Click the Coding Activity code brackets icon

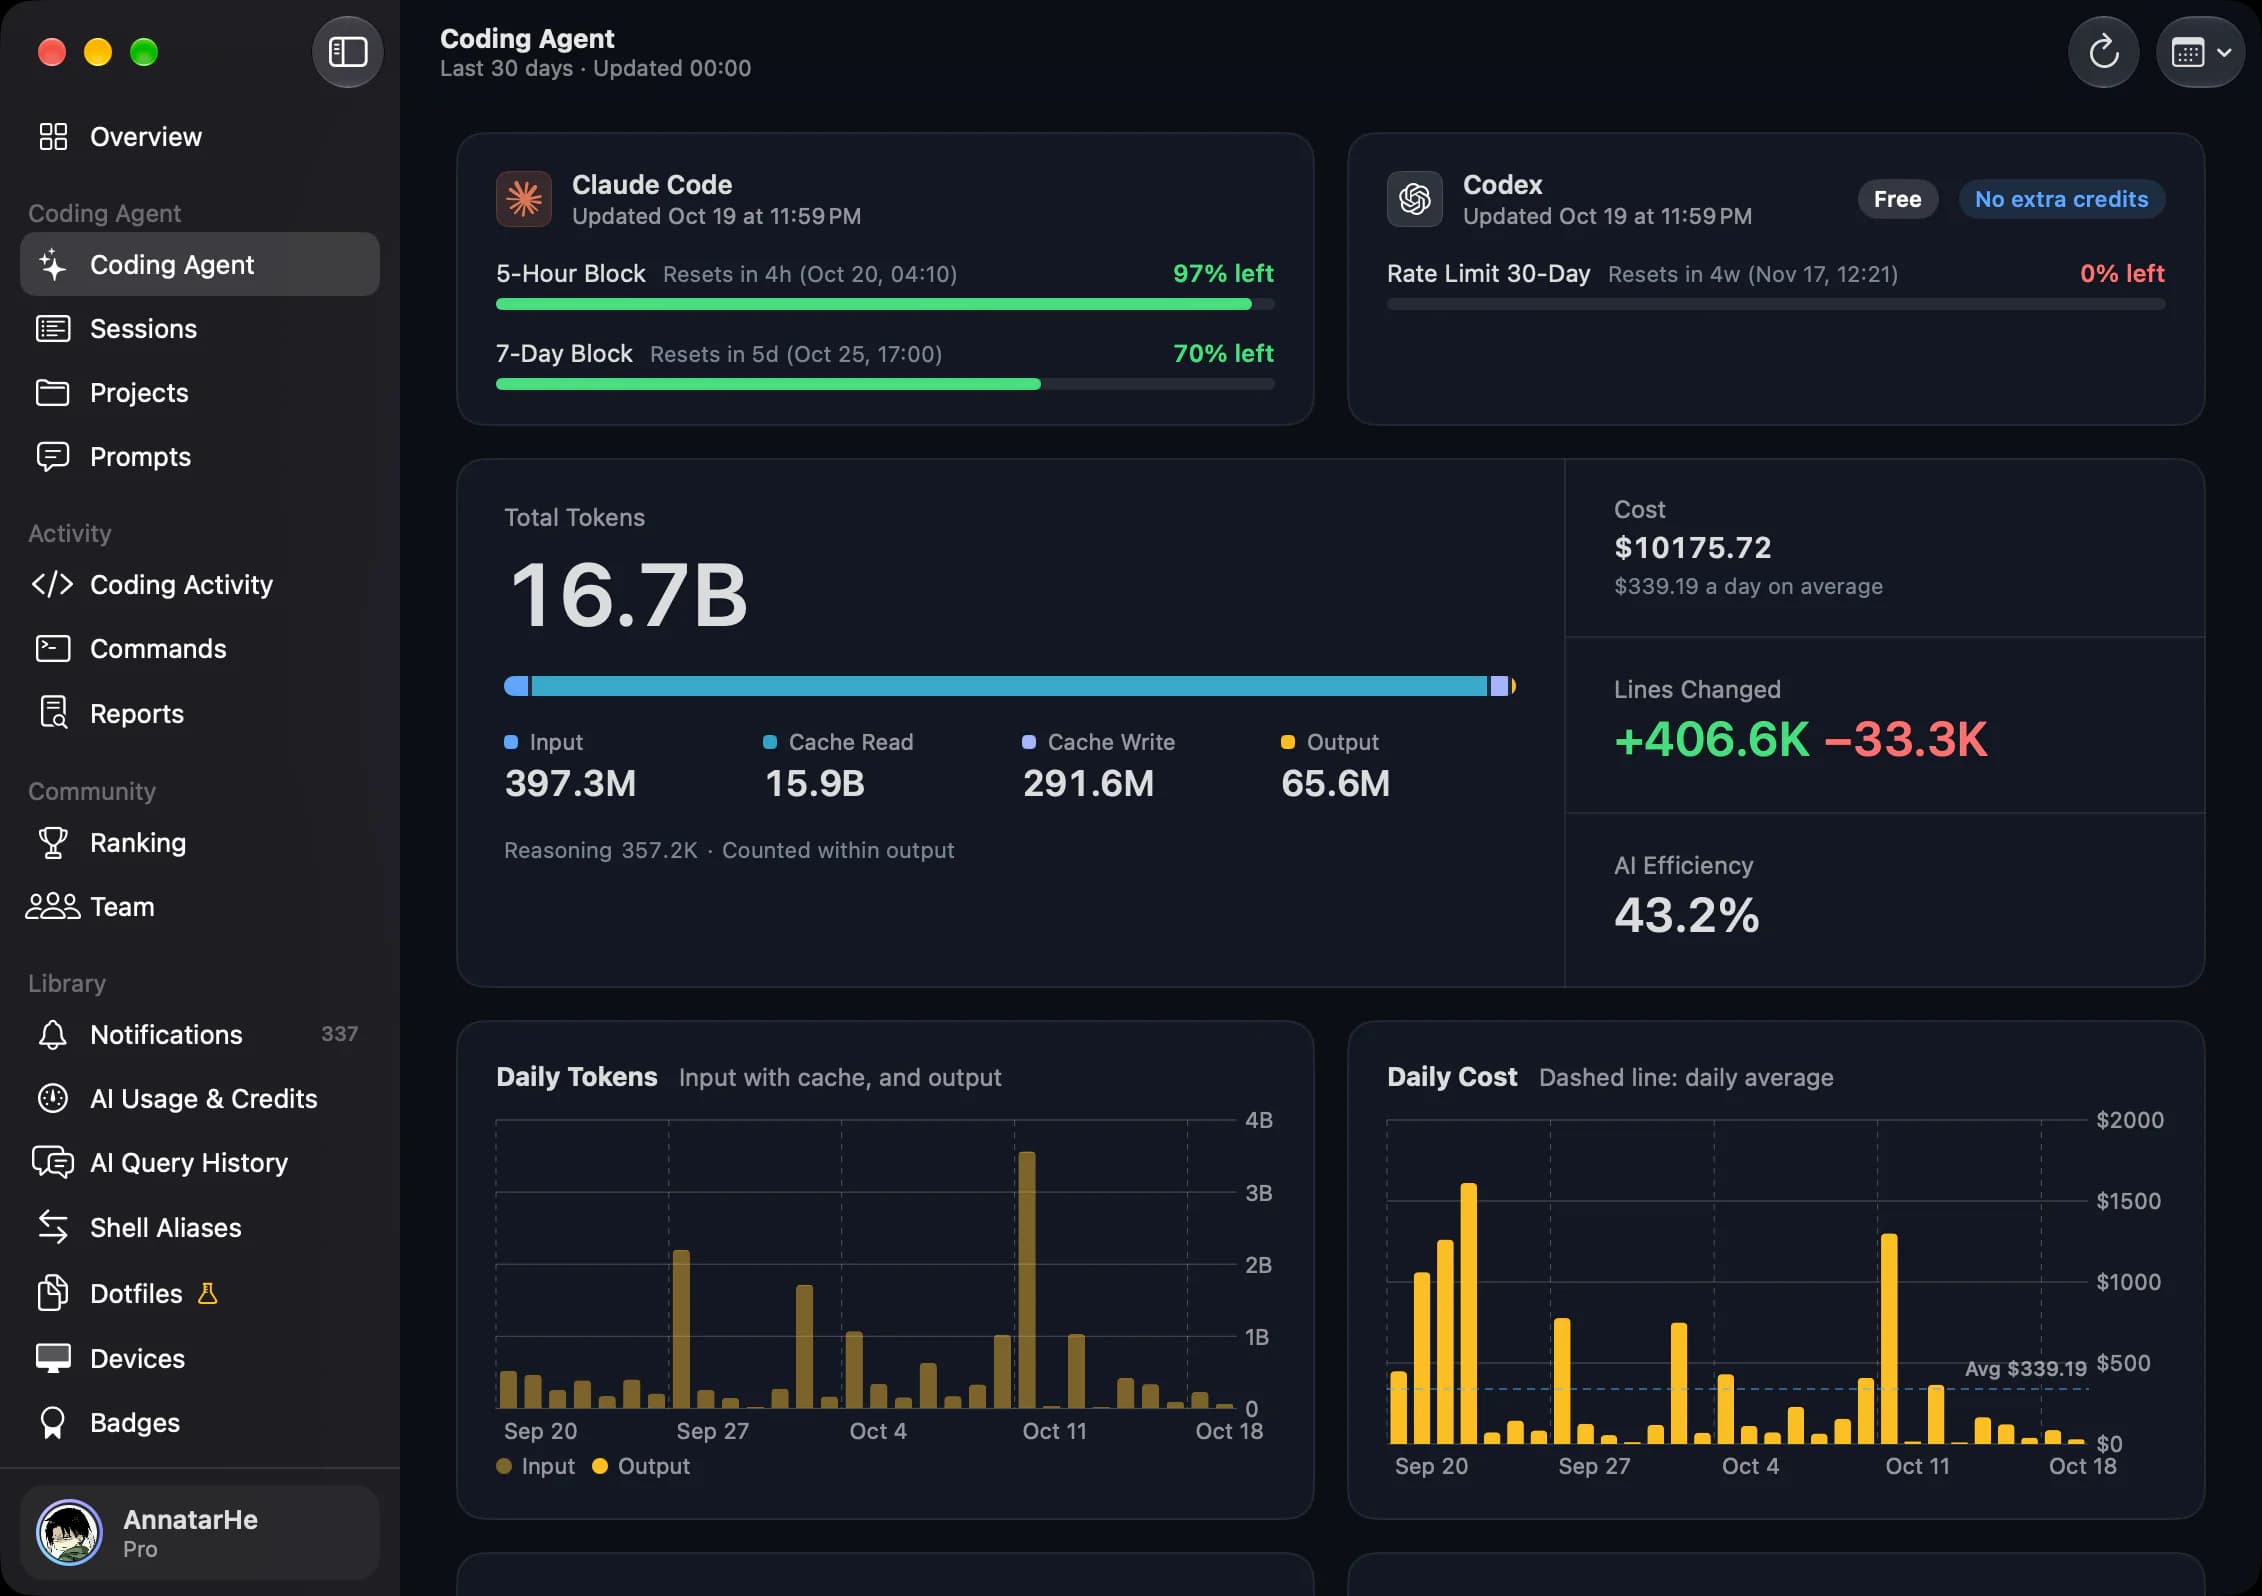[x=53, y=585]
